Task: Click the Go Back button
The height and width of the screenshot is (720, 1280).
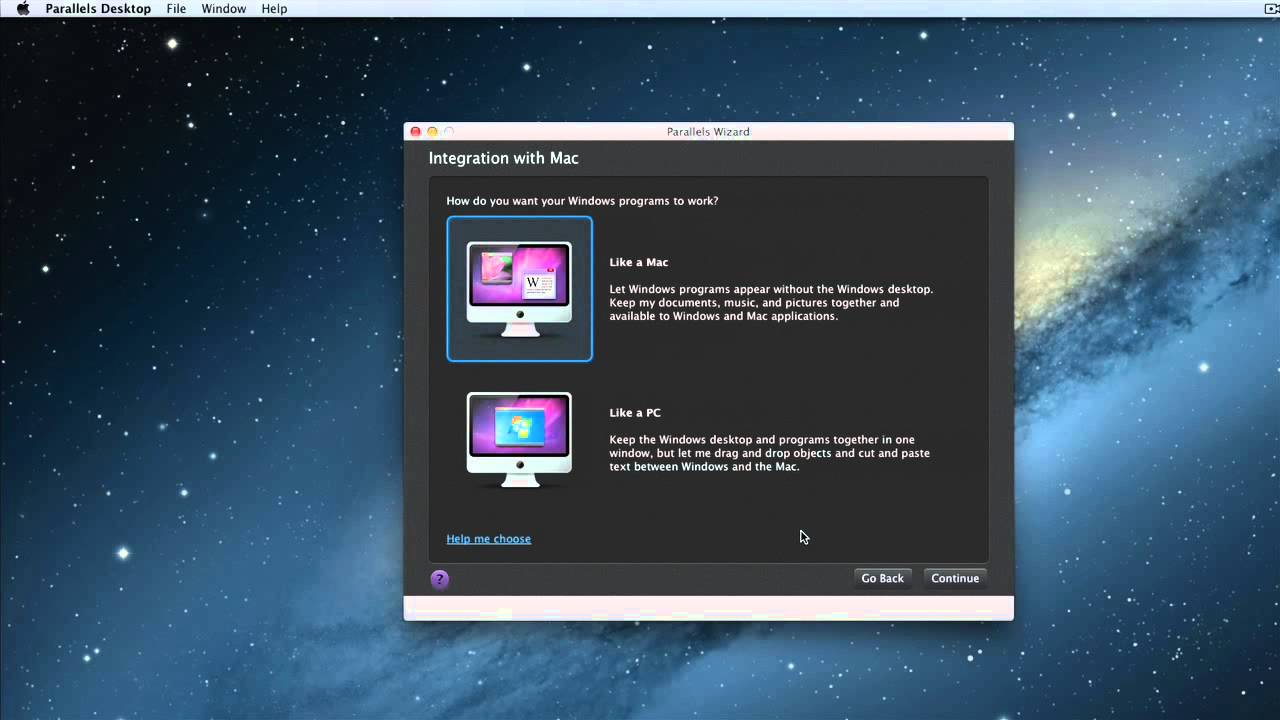Action: click(883, 578)
